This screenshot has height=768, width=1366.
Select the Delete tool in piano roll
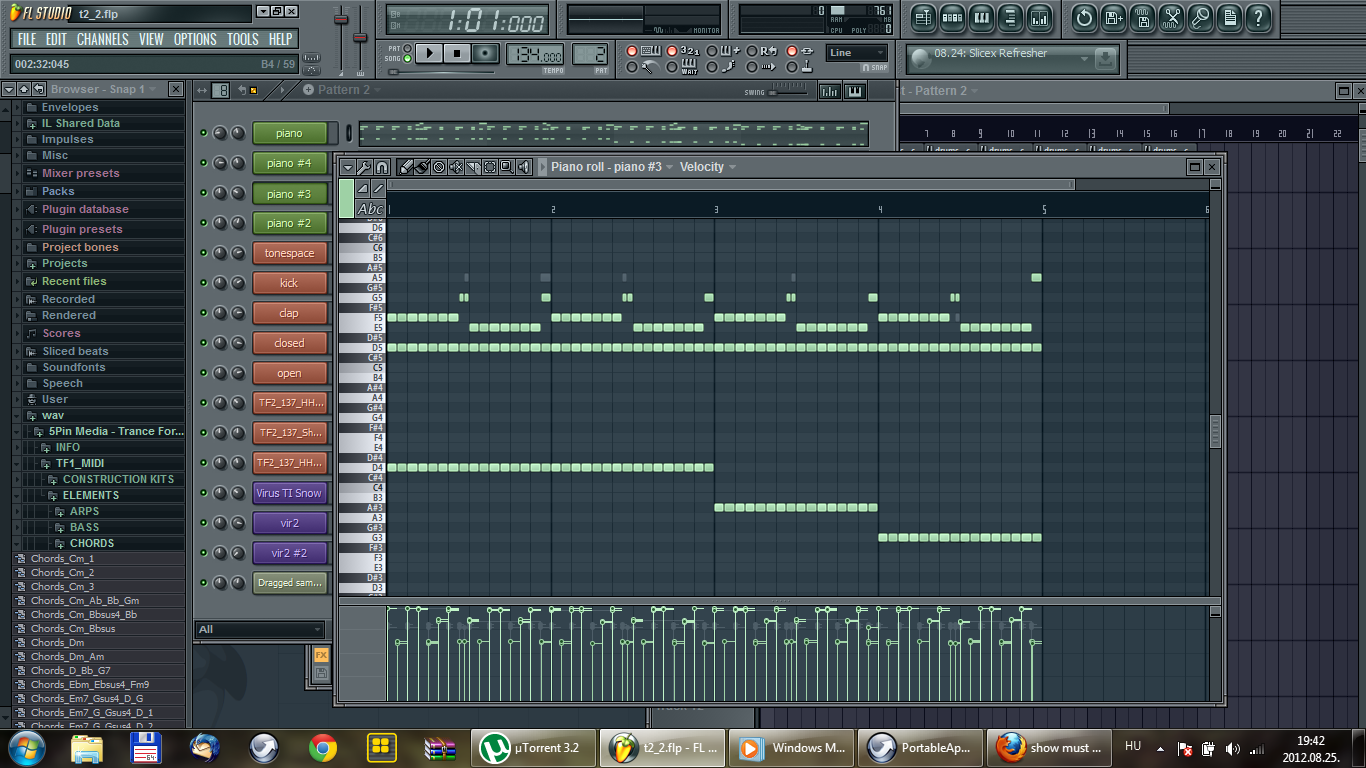tap(439, 167)
